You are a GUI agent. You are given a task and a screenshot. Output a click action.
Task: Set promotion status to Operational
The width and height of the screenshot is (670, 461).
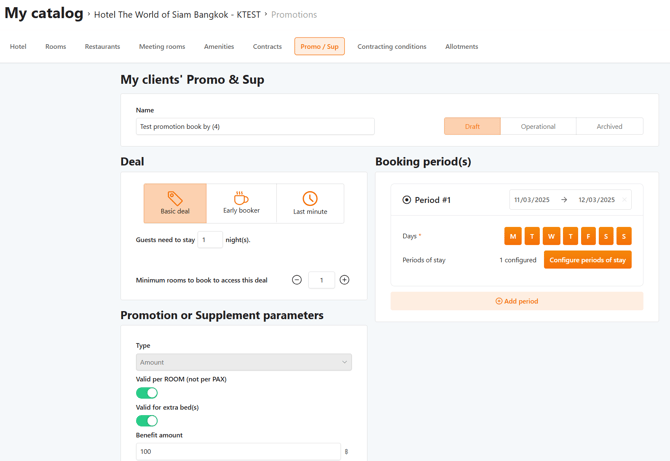coord(538,127)
